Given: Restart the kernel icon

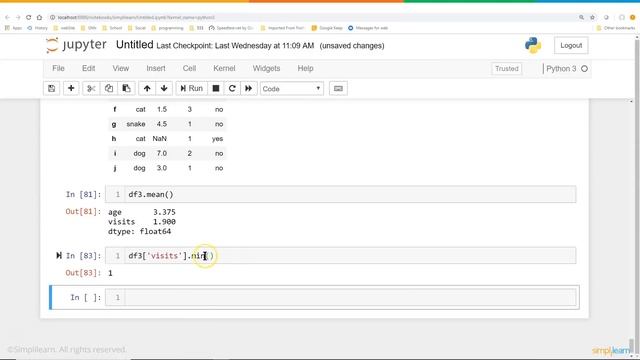Looking at the screenshot, I should pos(232,89).
